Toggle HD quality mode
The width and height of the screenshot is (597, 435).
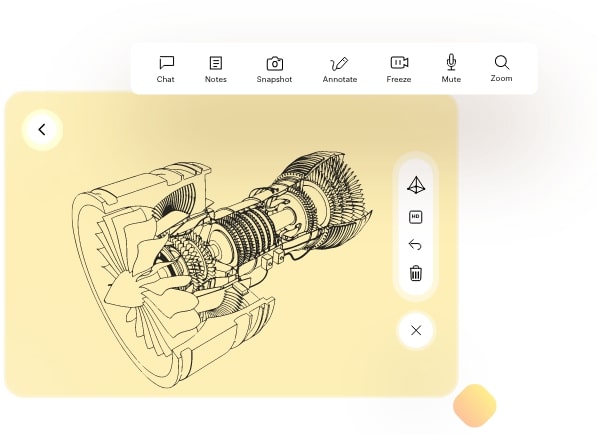pos(415,217)
